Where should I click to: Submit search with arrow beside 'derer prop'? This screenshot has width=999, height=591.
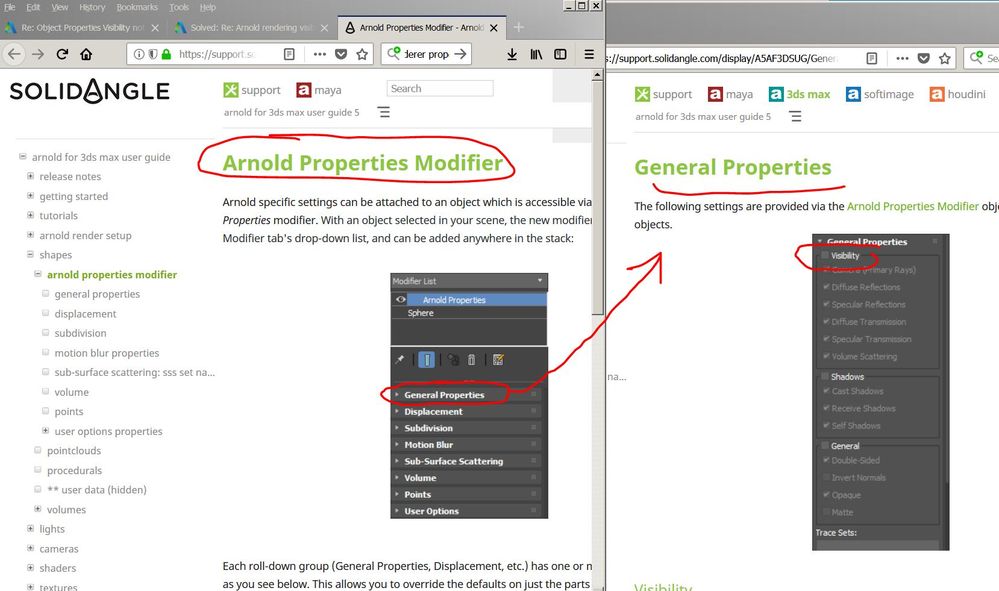(x=460, y=54)
